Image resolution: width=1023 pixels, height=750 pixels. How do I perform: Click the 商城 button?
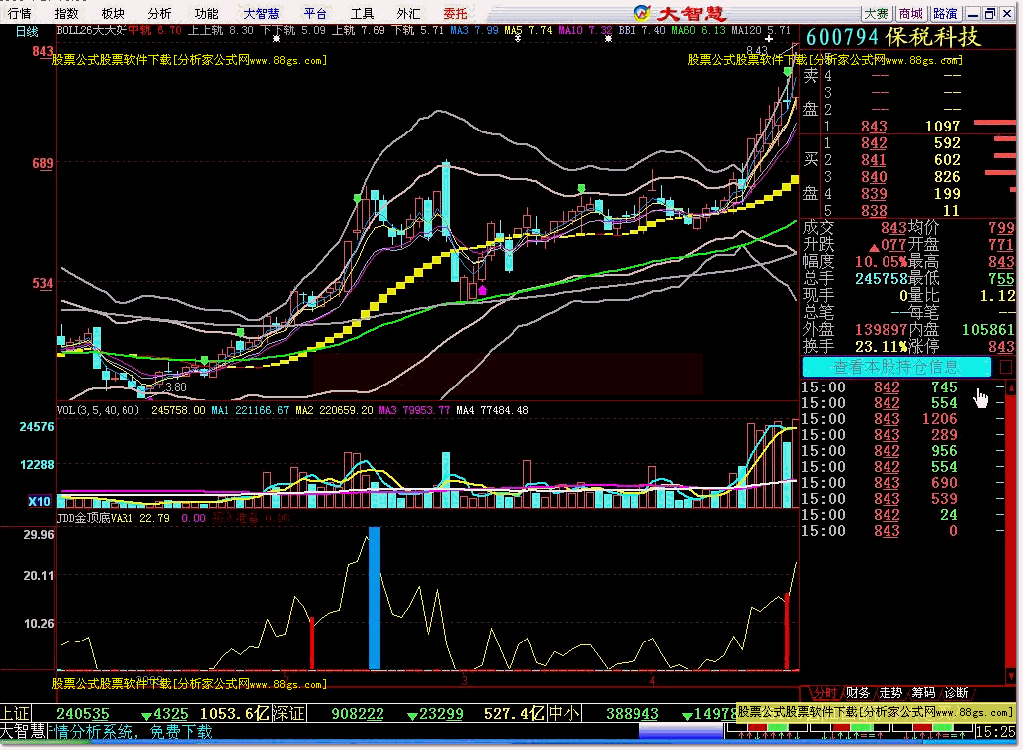click(910, 14)
